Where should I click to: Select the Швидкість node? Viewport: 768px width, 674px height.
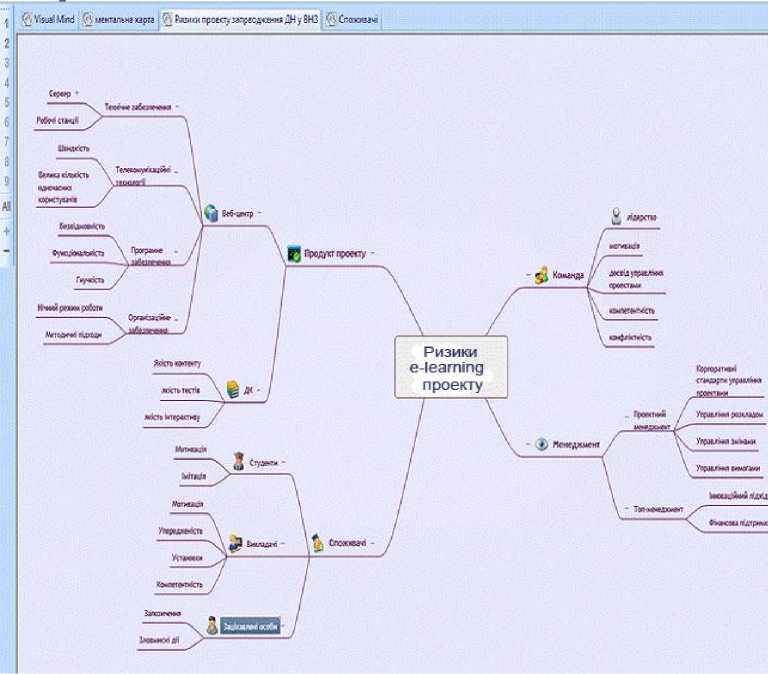tap(73, 148)
